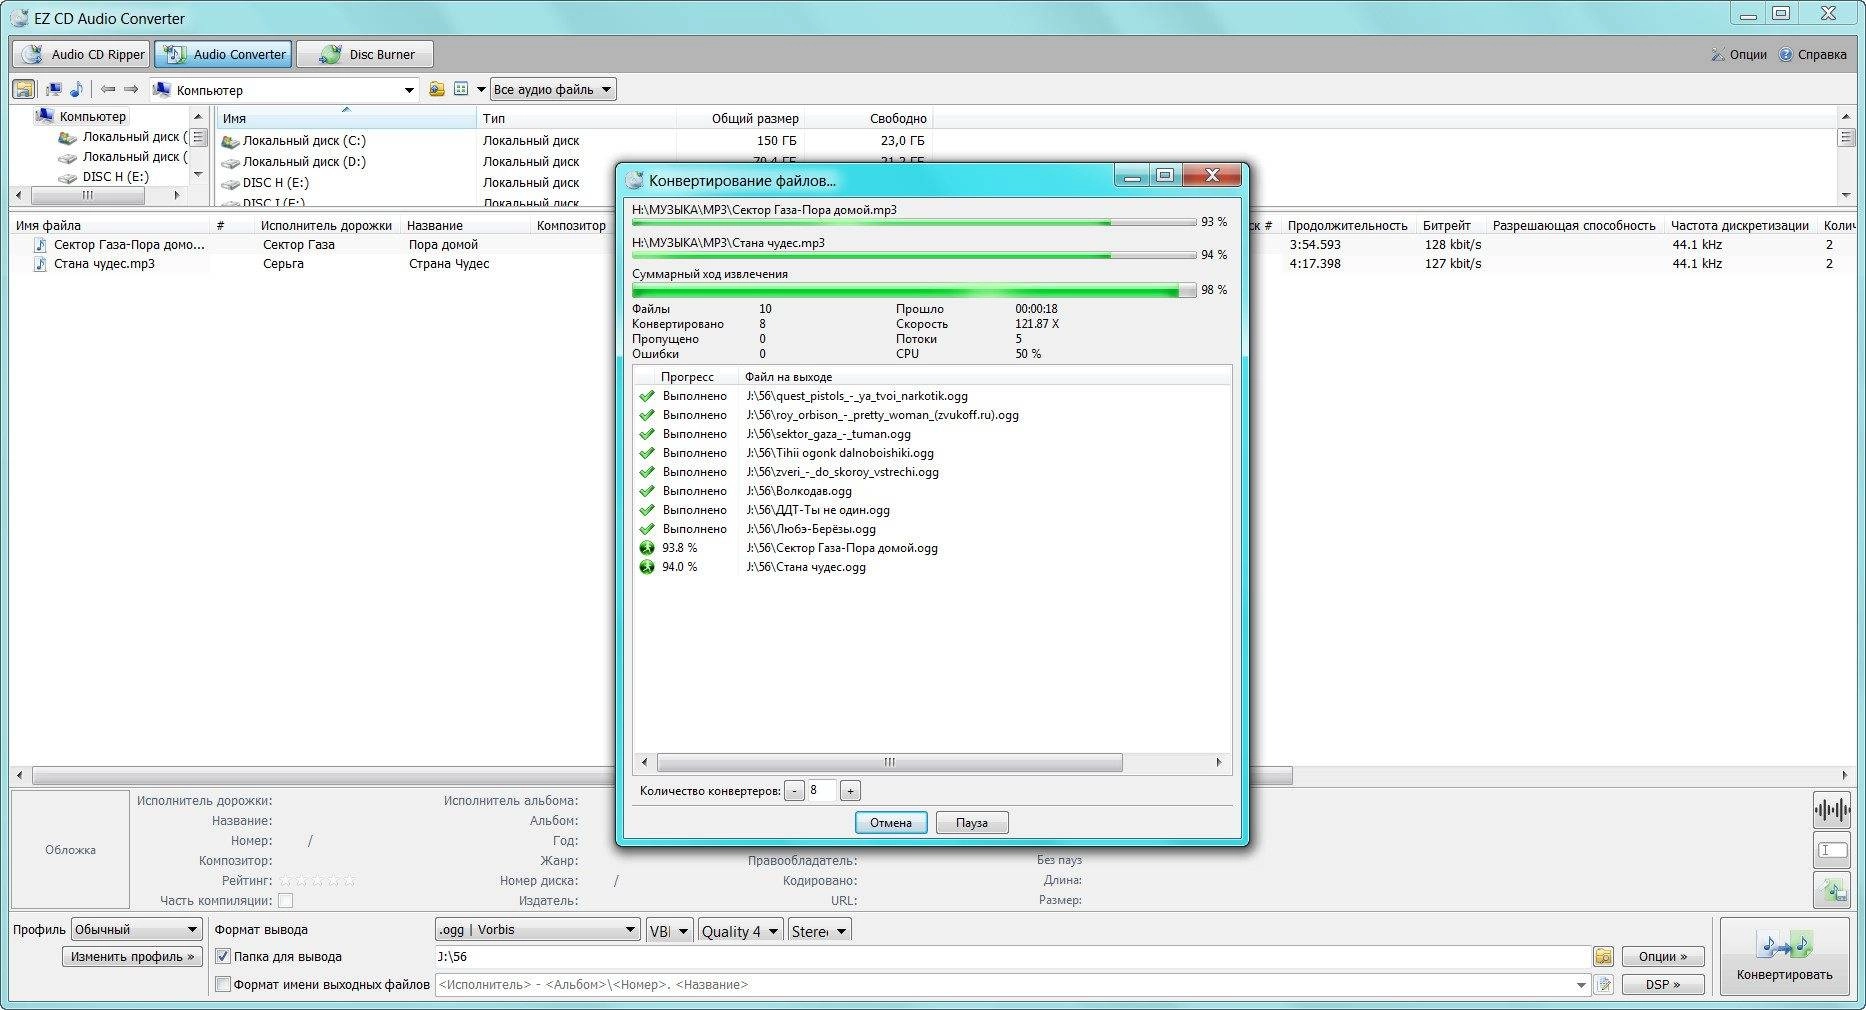Screen dimensions: 1866x1010
Task: Open the VBR mode dropdown
Action: pyautogui.click(x=669, y=931)
